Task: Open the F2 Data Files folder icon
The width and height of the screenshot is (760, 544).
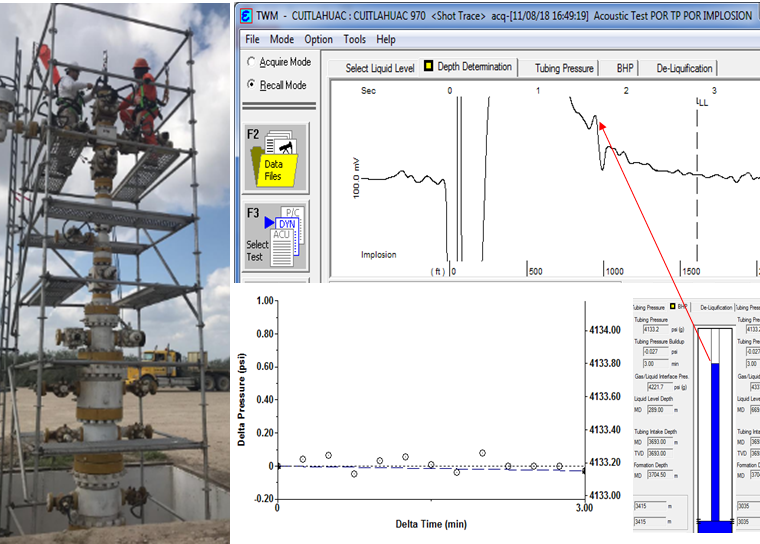Action: point(275,157)
